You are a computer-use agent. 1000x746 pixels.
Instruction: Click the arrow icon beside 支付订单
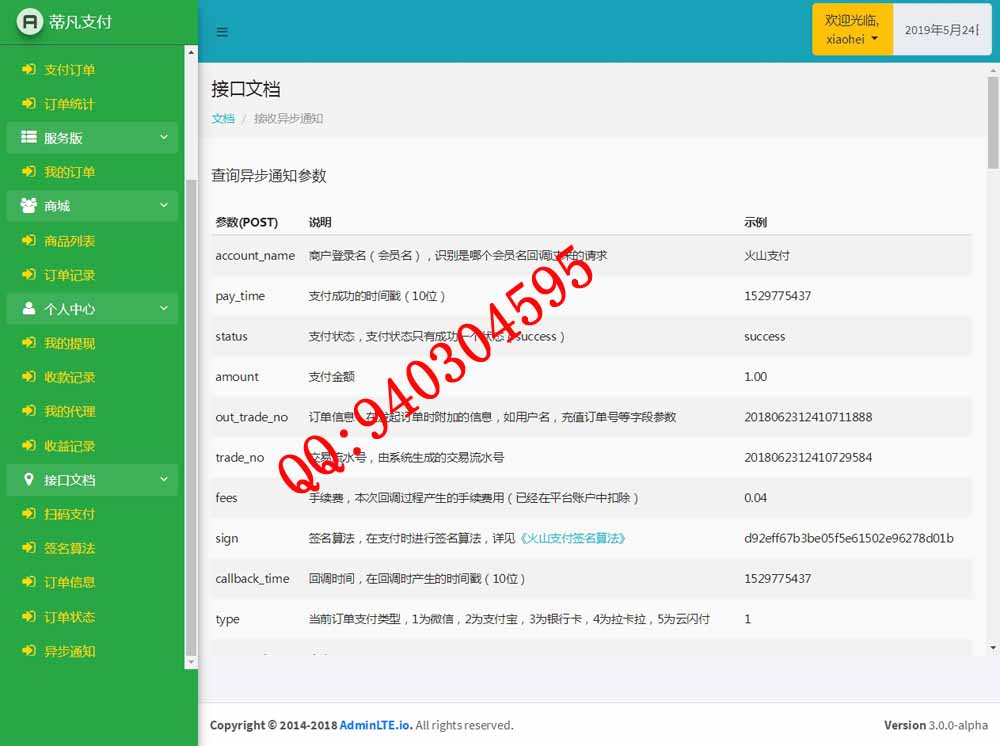pyautogui.click(x=29, y=70)
